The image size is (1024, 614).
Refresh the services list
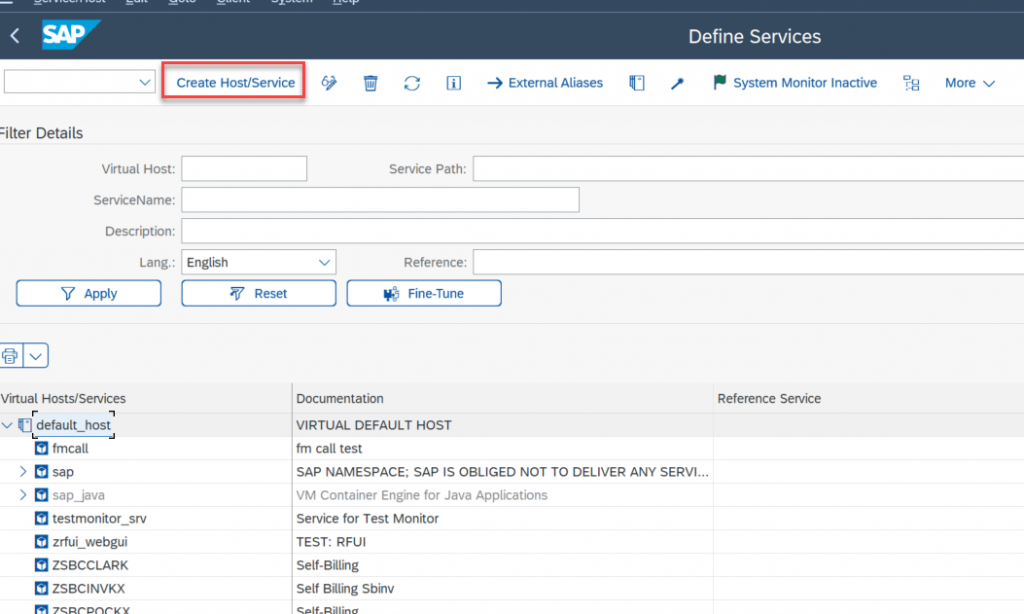[x=412, y=83]
